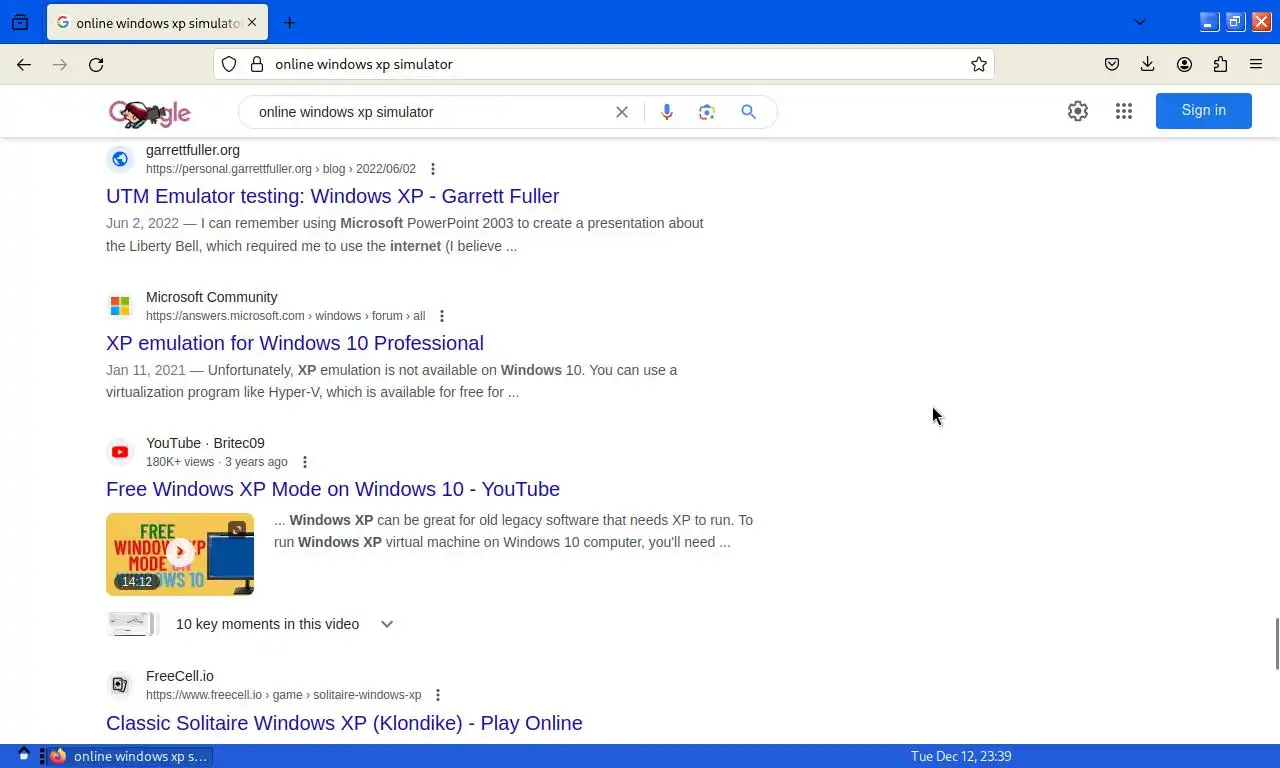
Task: Reload the current page
Action: click(x=96, y=64)
